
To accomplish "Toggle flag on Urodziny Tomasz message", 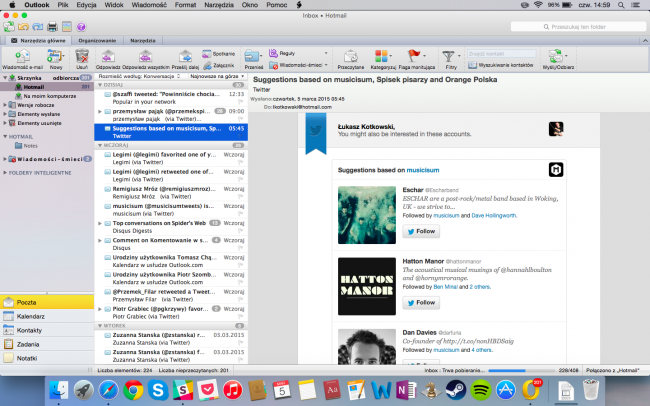I will tap(240, 265).
